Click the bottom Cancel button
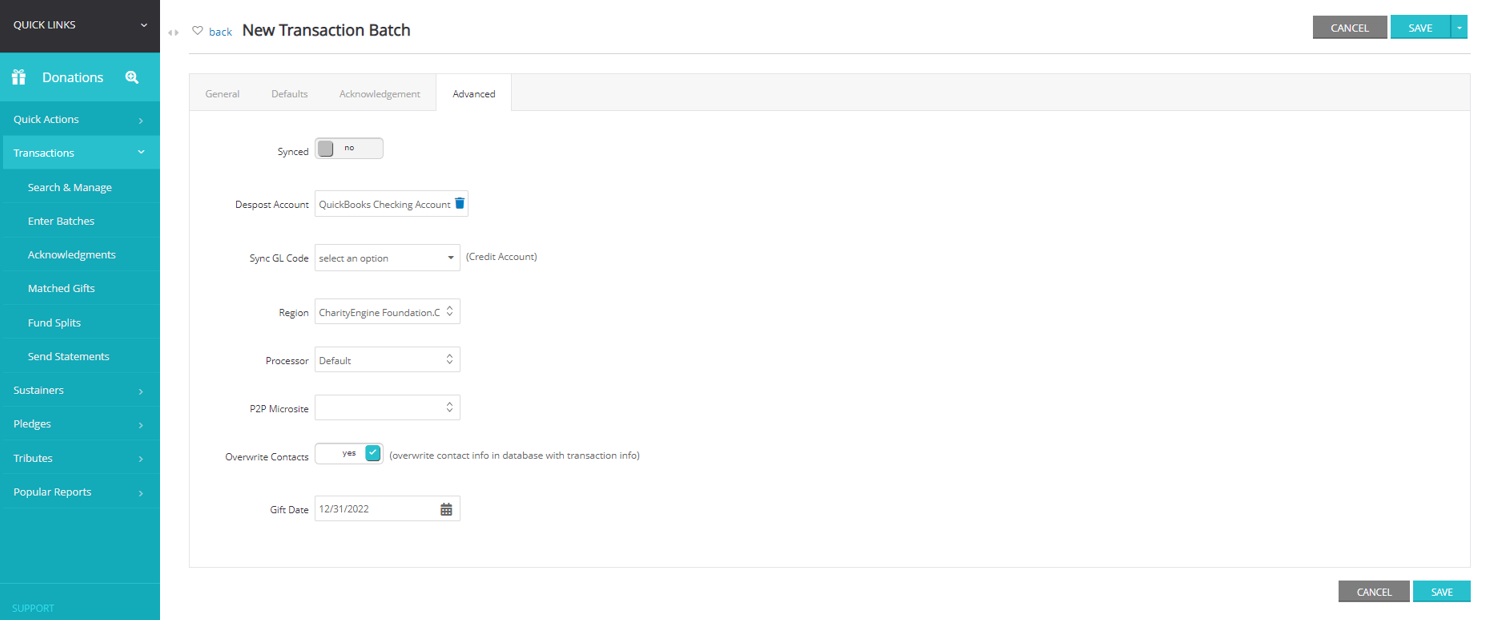 1374,592
